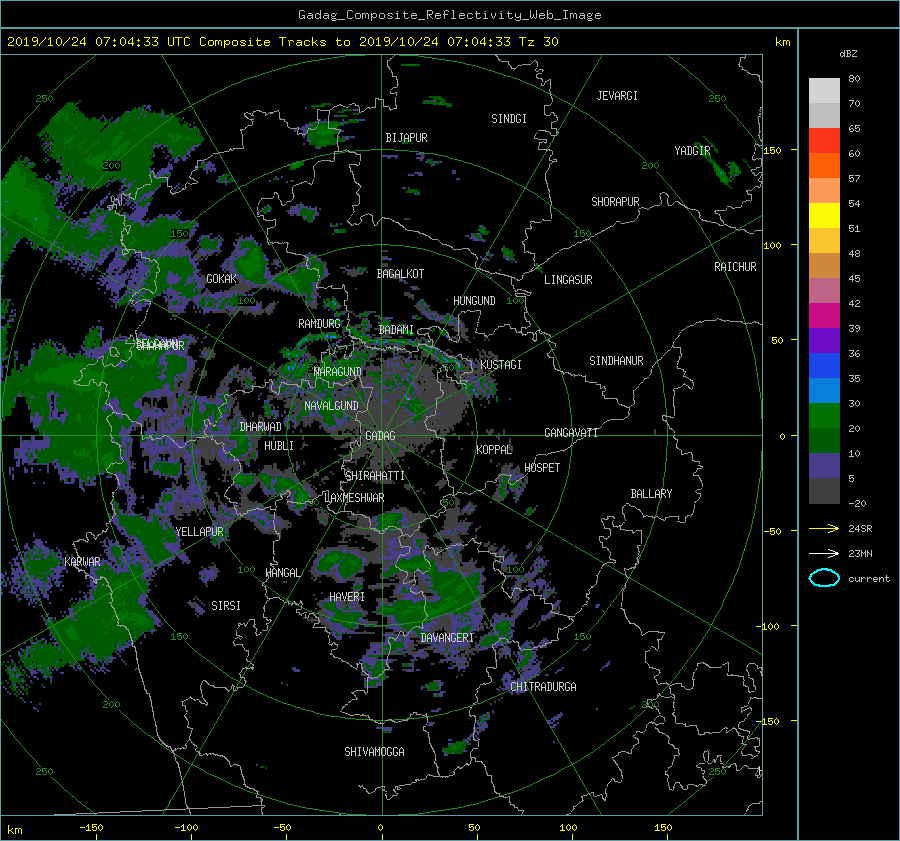Click the BIJAPUR city label

pyautogui.click(x=406, y=138)
